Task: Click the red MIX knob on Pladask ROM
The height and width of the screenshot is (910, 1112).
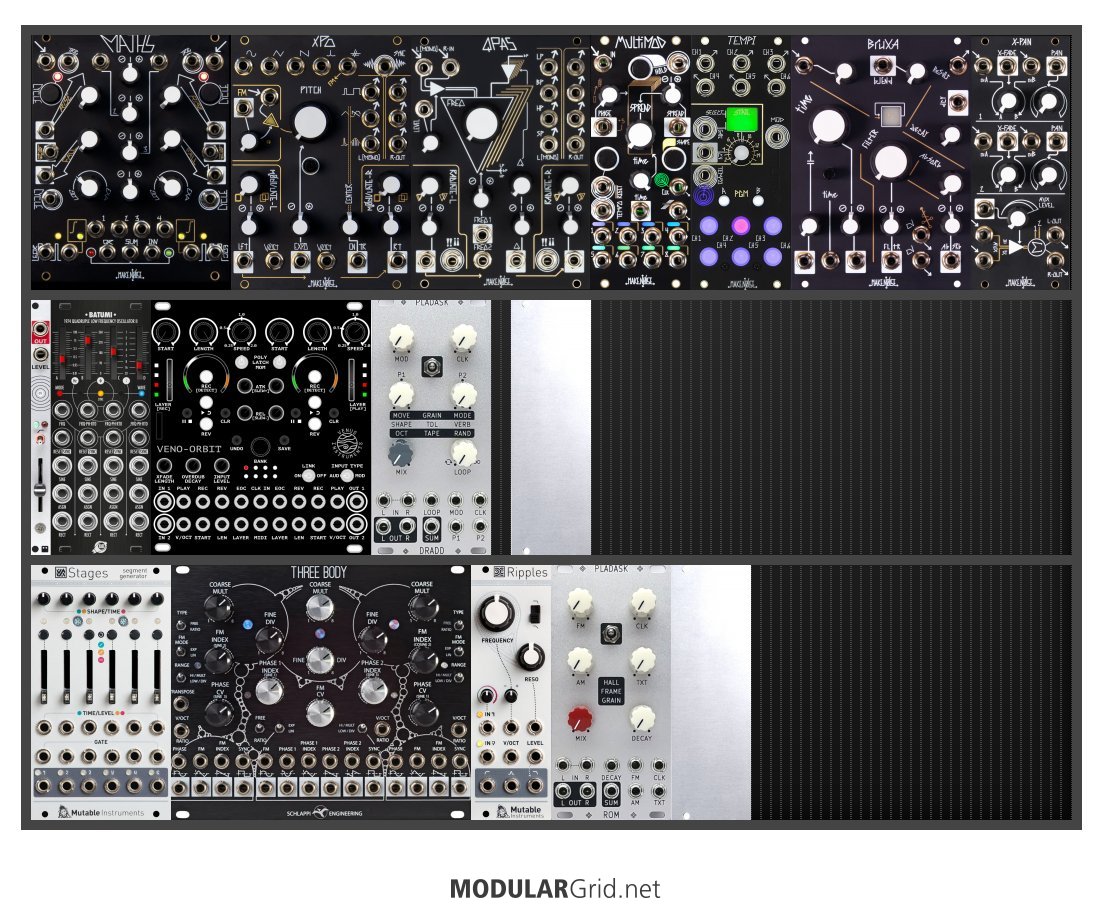Action: pyautogui.click(x=581, y=719)
